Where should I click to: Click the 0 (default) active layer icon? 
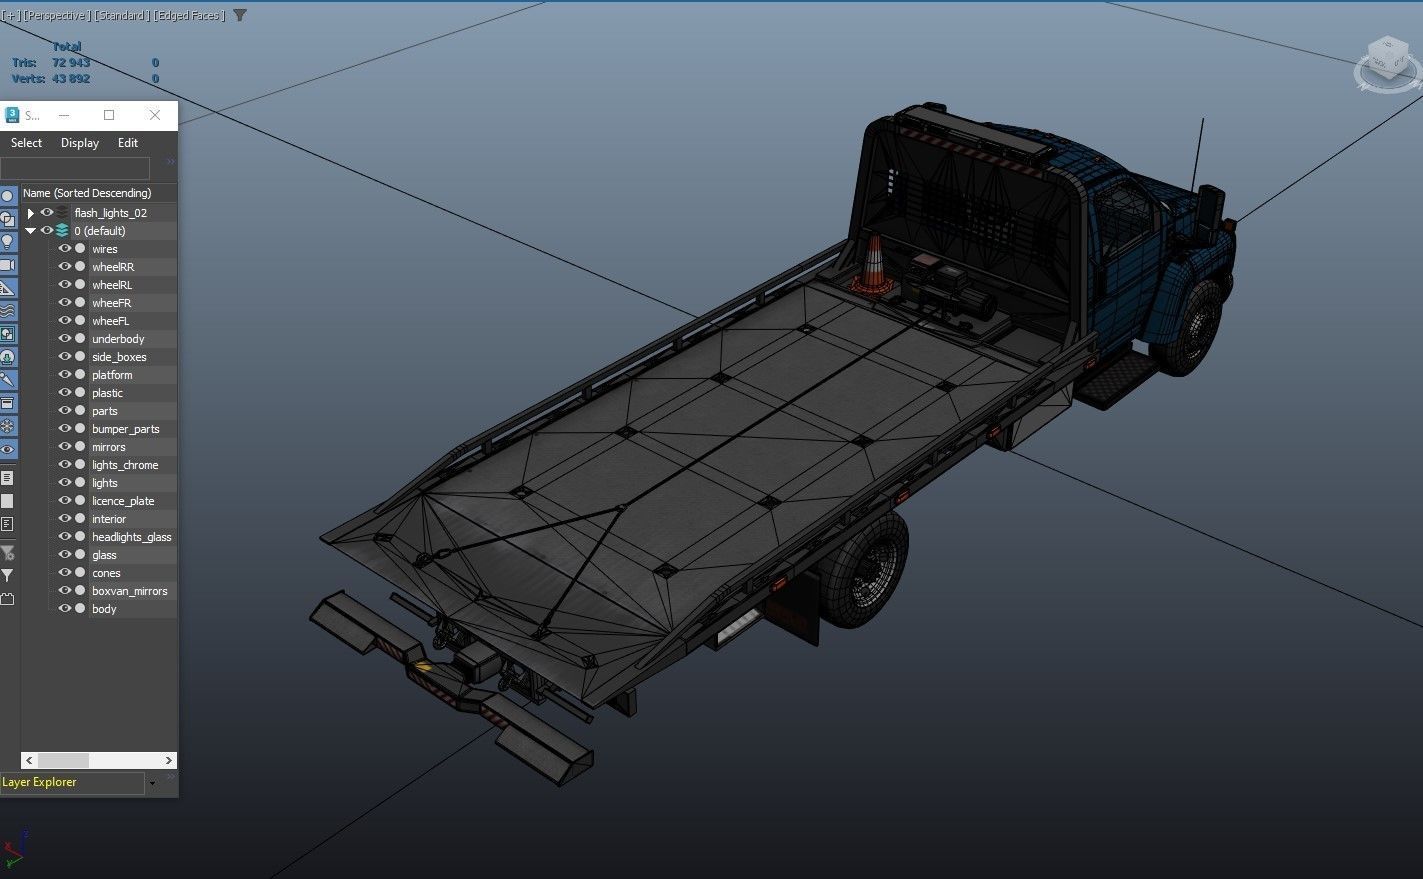pyautogui.click(x=63, y=231)
